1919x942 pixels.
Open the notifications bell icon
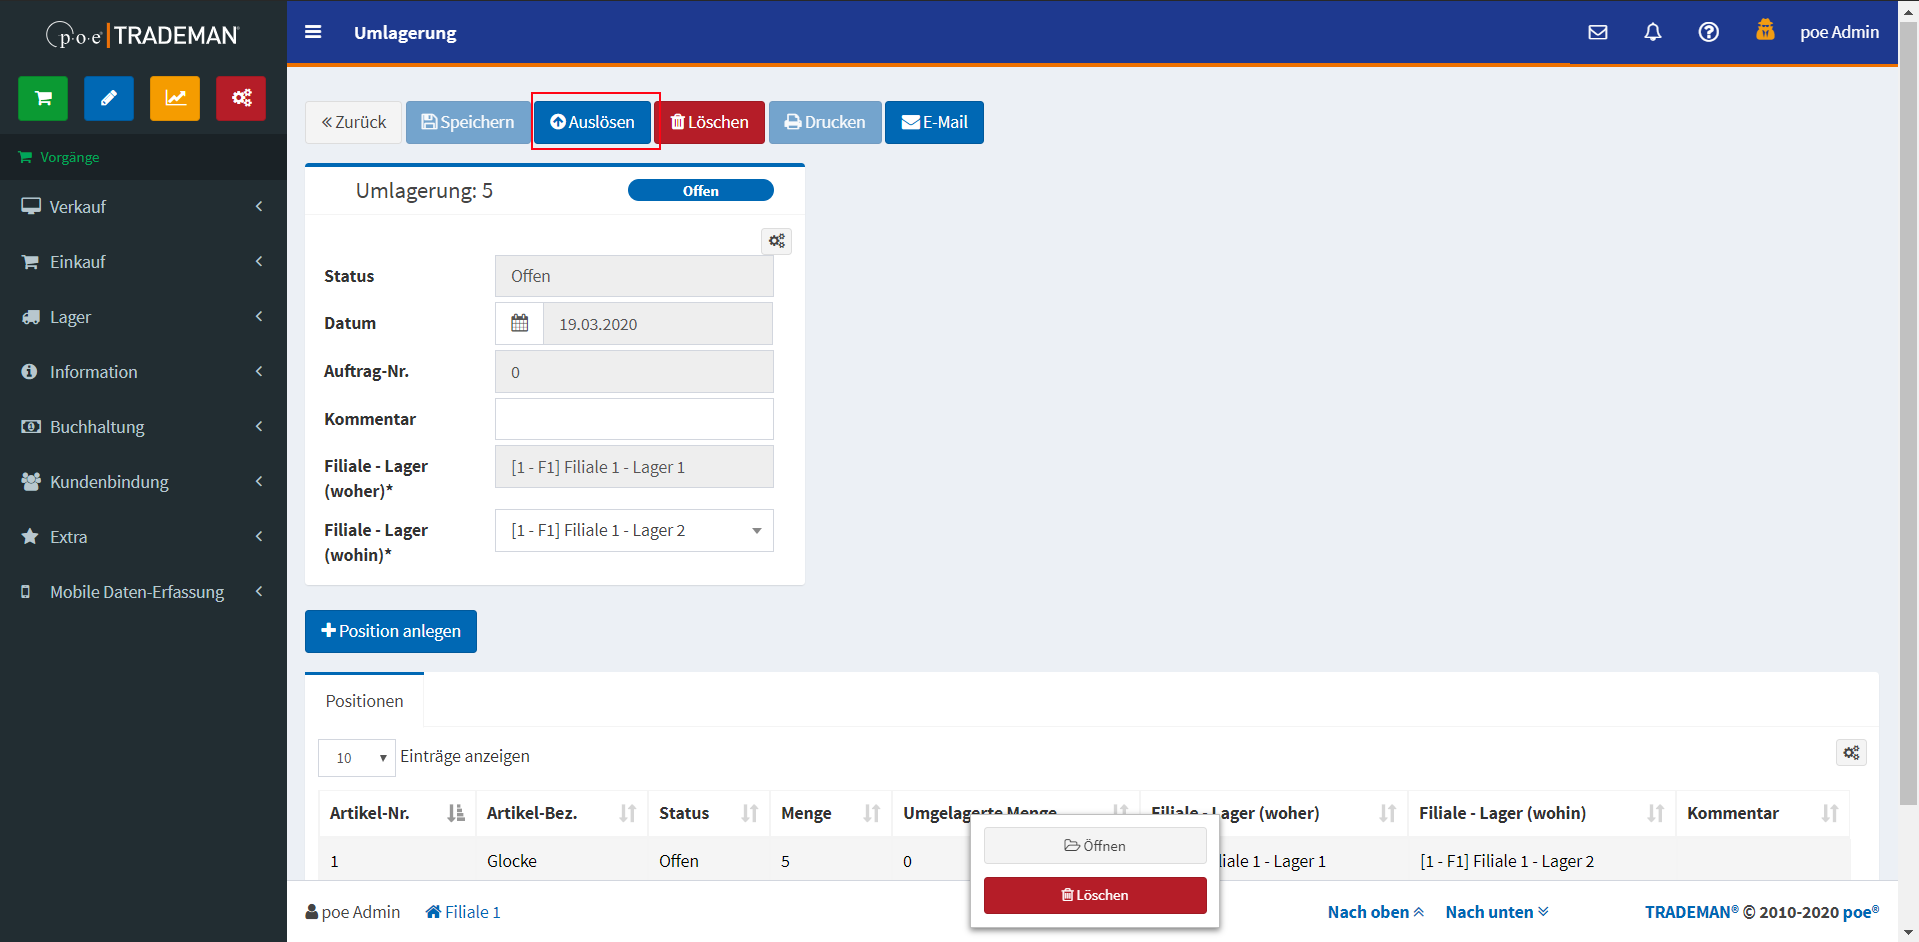[x=1653, y=32]
